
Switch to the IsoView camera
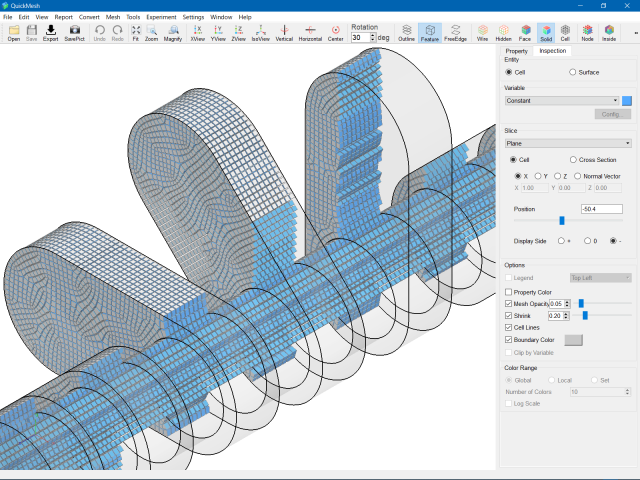coord(260,33)
